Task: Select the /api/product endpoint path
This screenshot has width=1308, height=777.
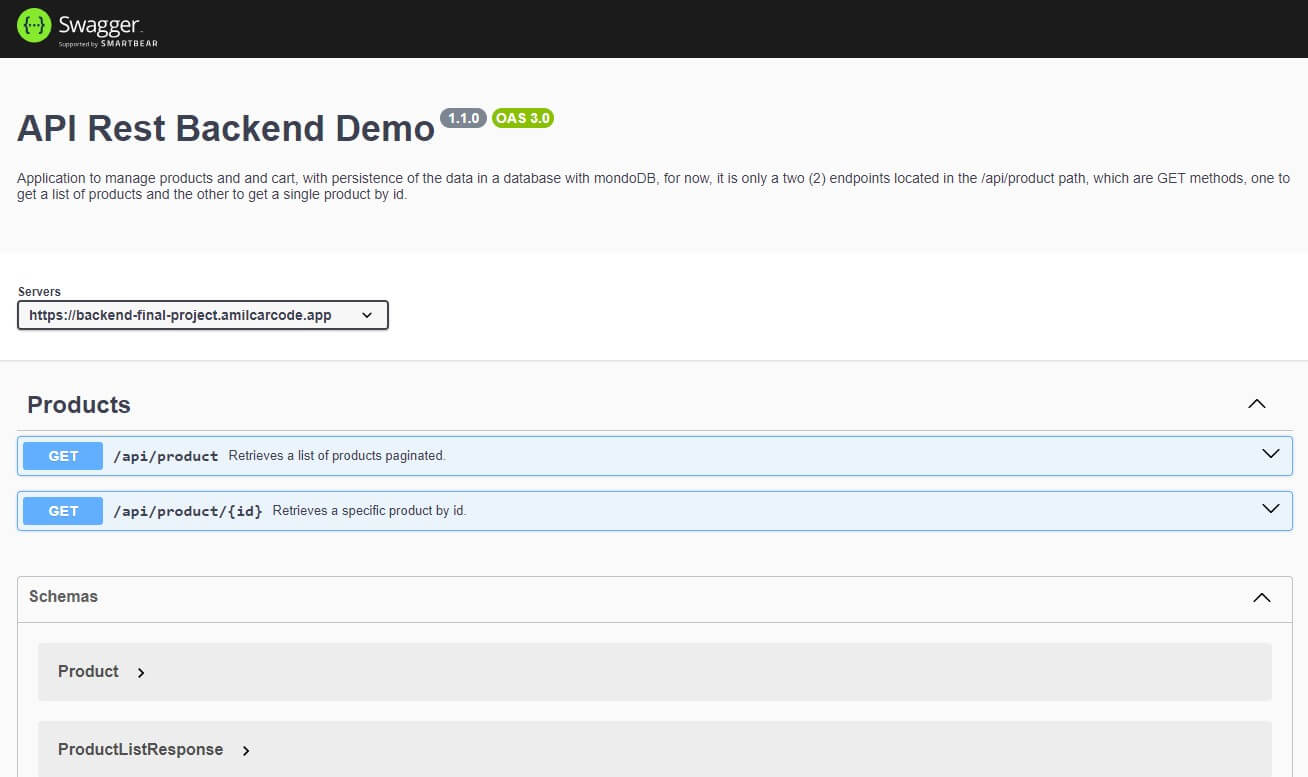Action: tap(165, 456)
